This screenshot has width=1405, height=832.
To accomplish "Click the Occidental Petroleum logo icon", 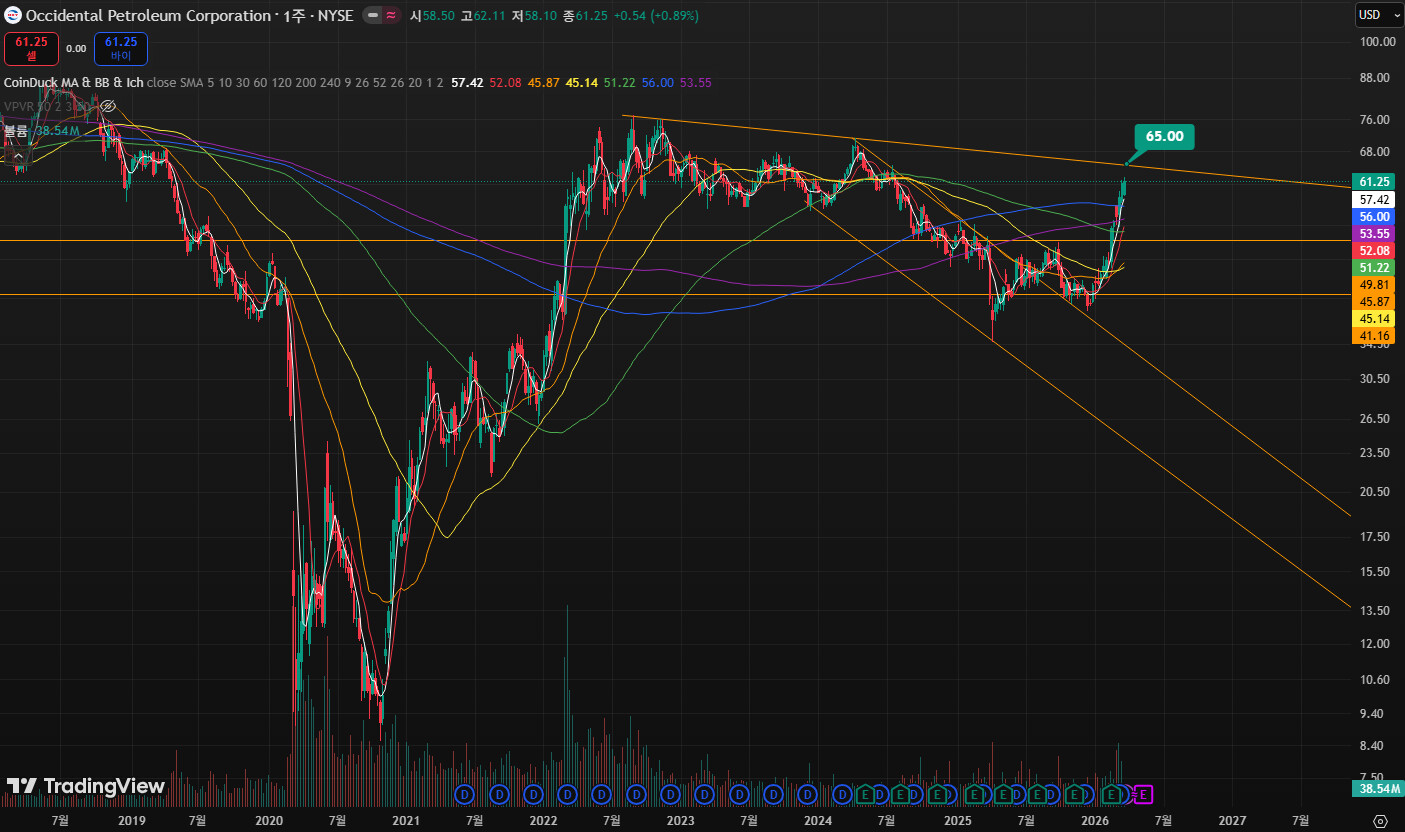I will [13, 16].
